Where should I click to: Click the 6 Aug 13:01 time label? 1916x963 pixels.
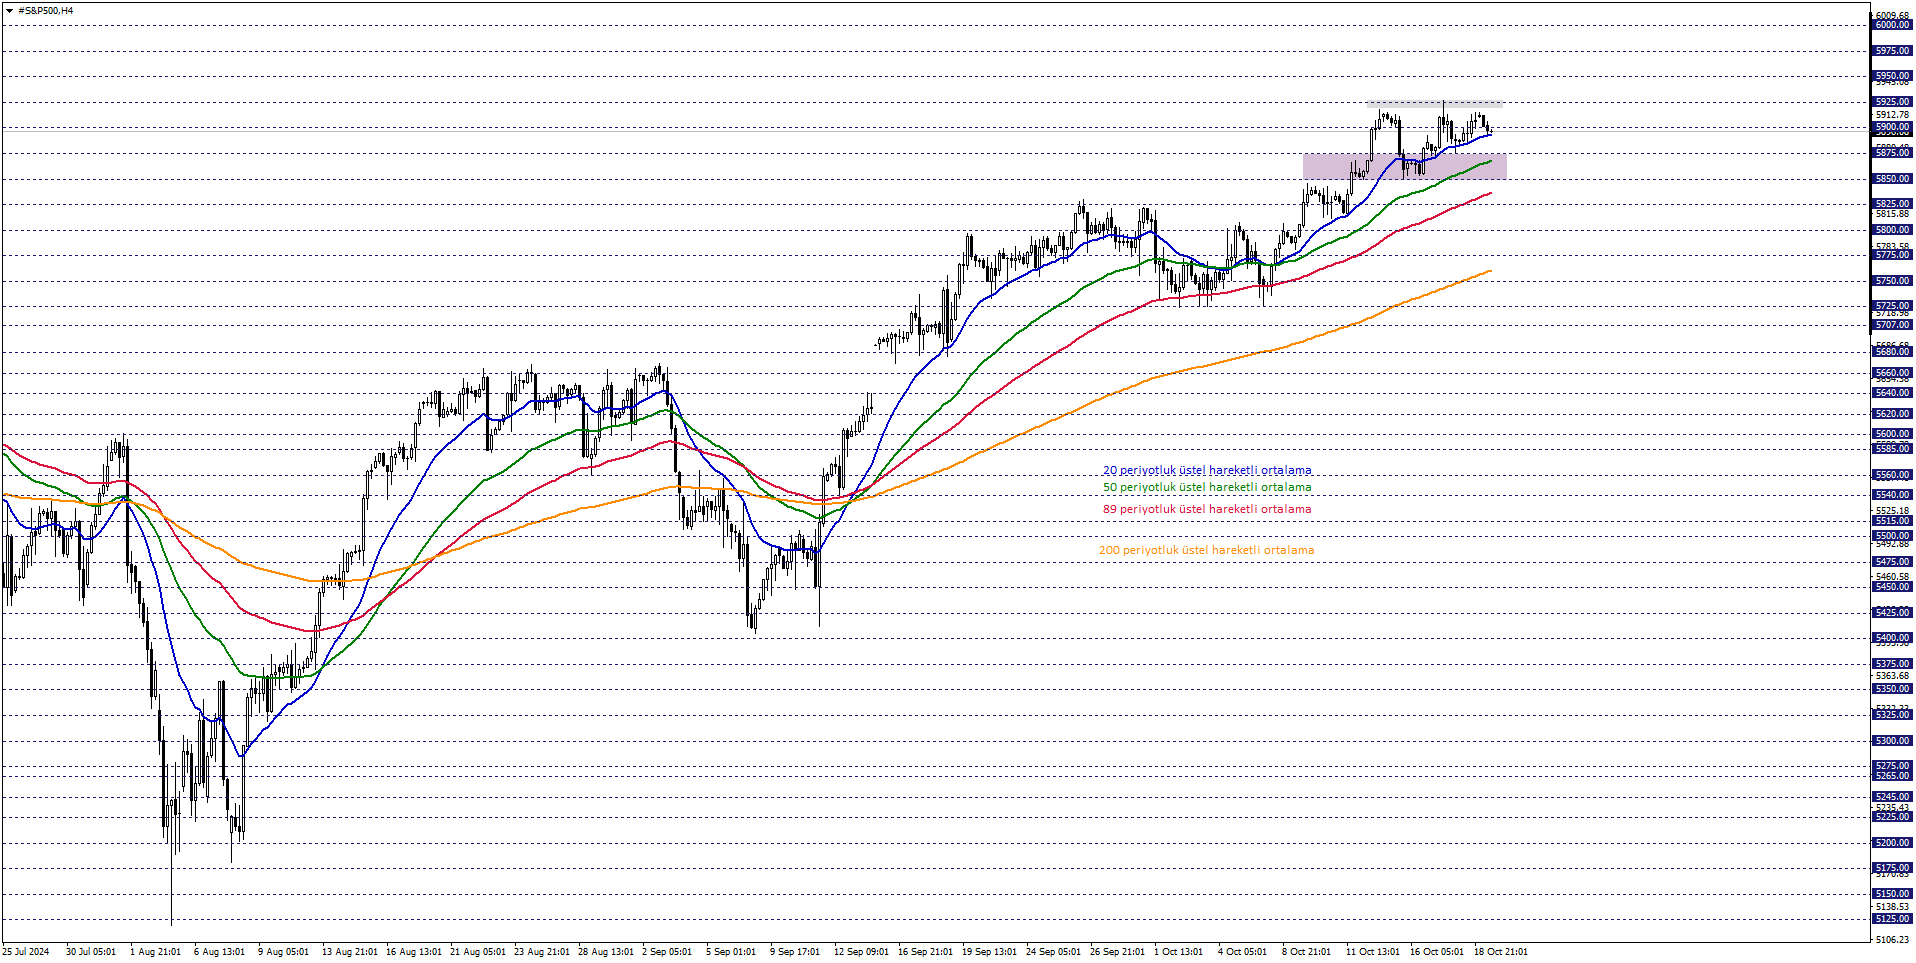[x=219, y=952]
